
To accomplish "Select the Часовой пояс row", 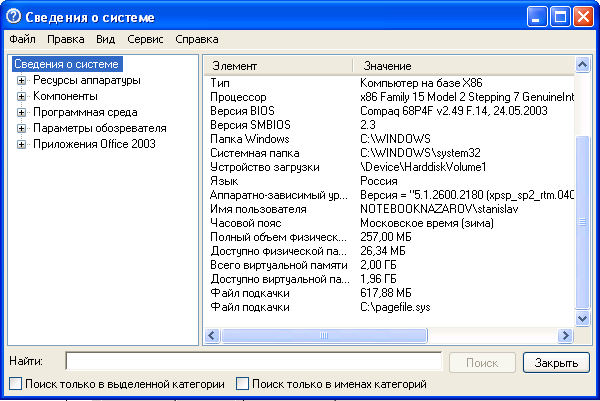I will 389,223.
